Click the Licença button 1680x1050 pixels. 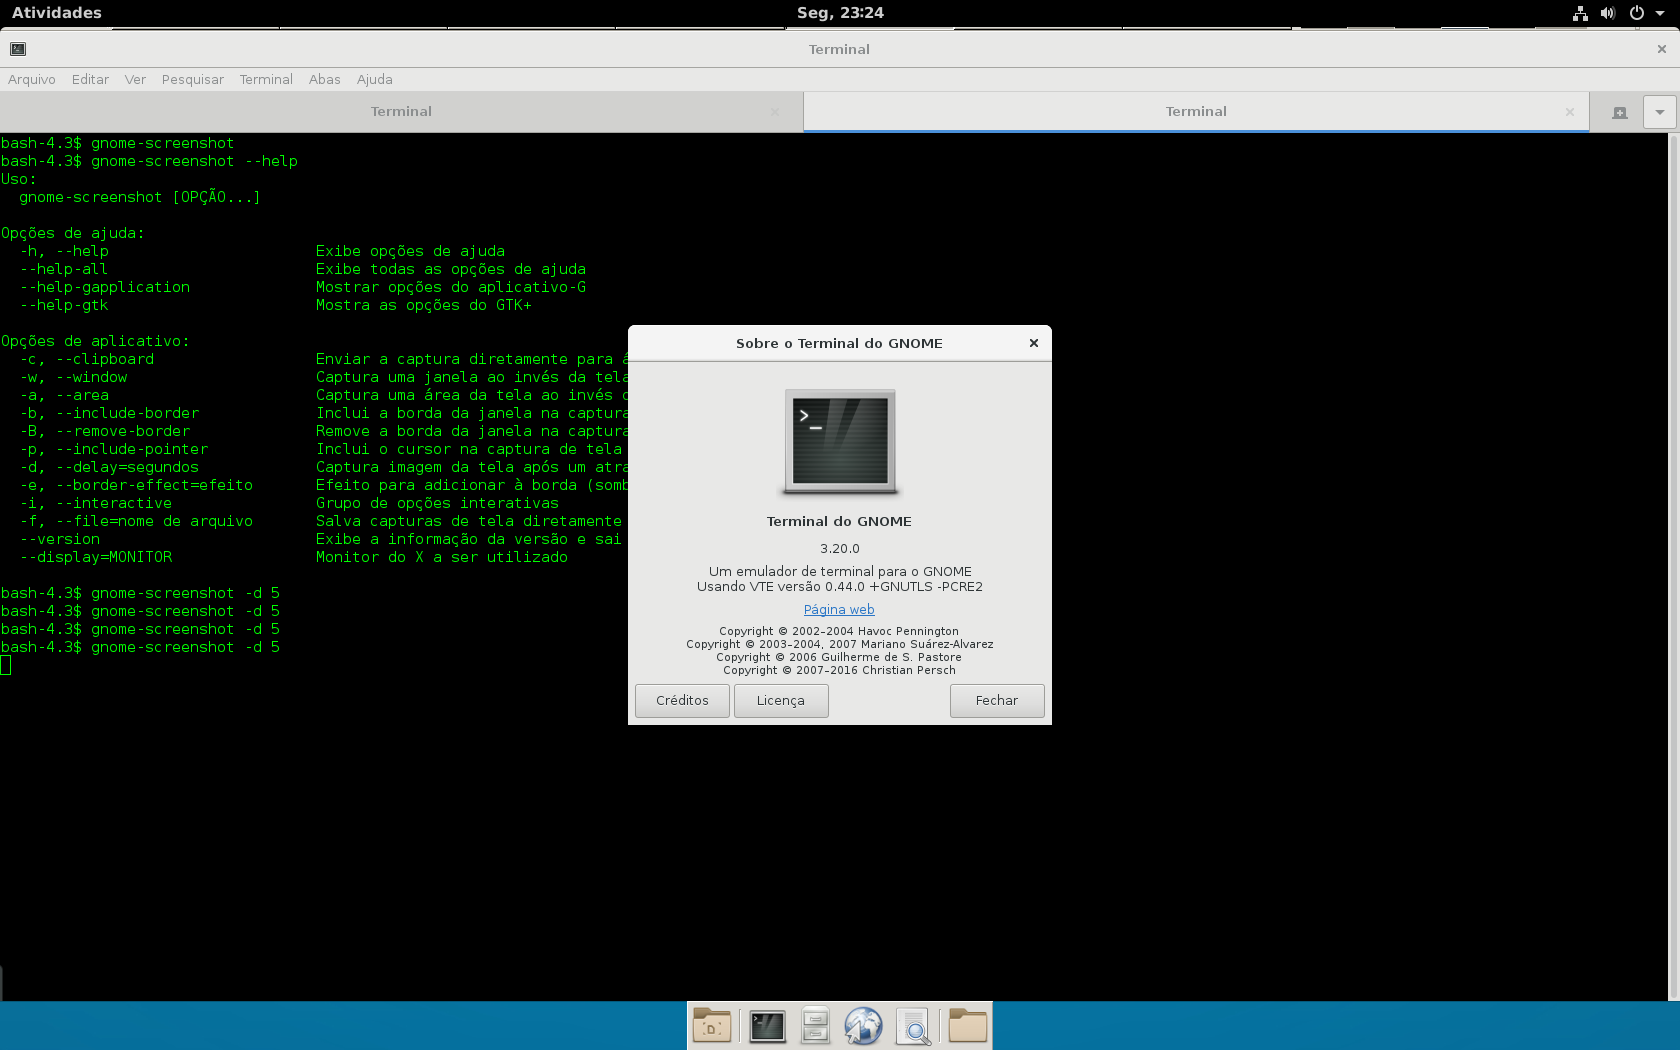coord(781,701)
